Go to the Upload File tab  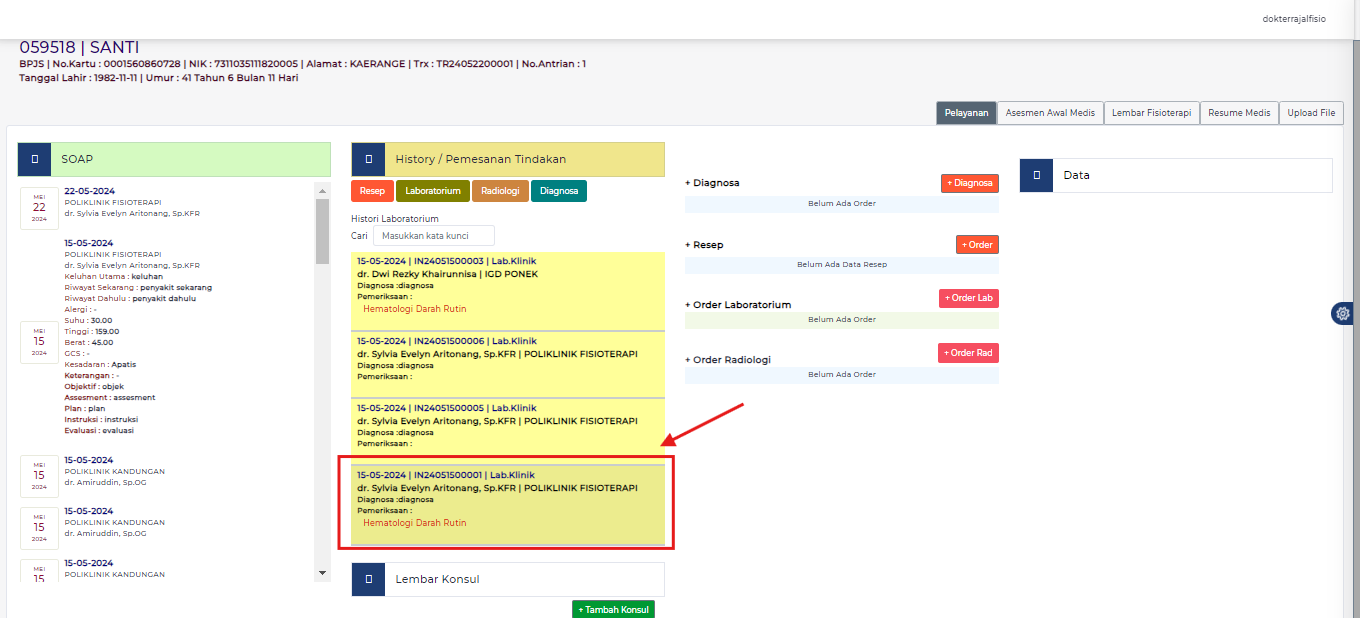coord(1311,113)
